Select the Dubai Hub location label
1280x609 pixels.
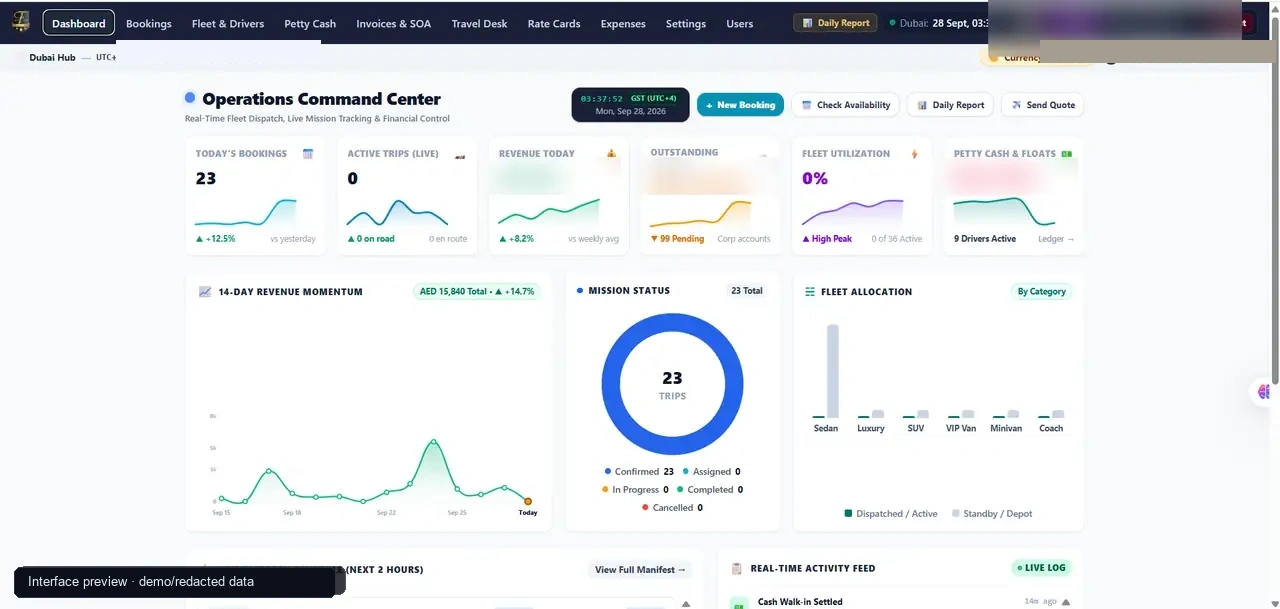[52, 58]
